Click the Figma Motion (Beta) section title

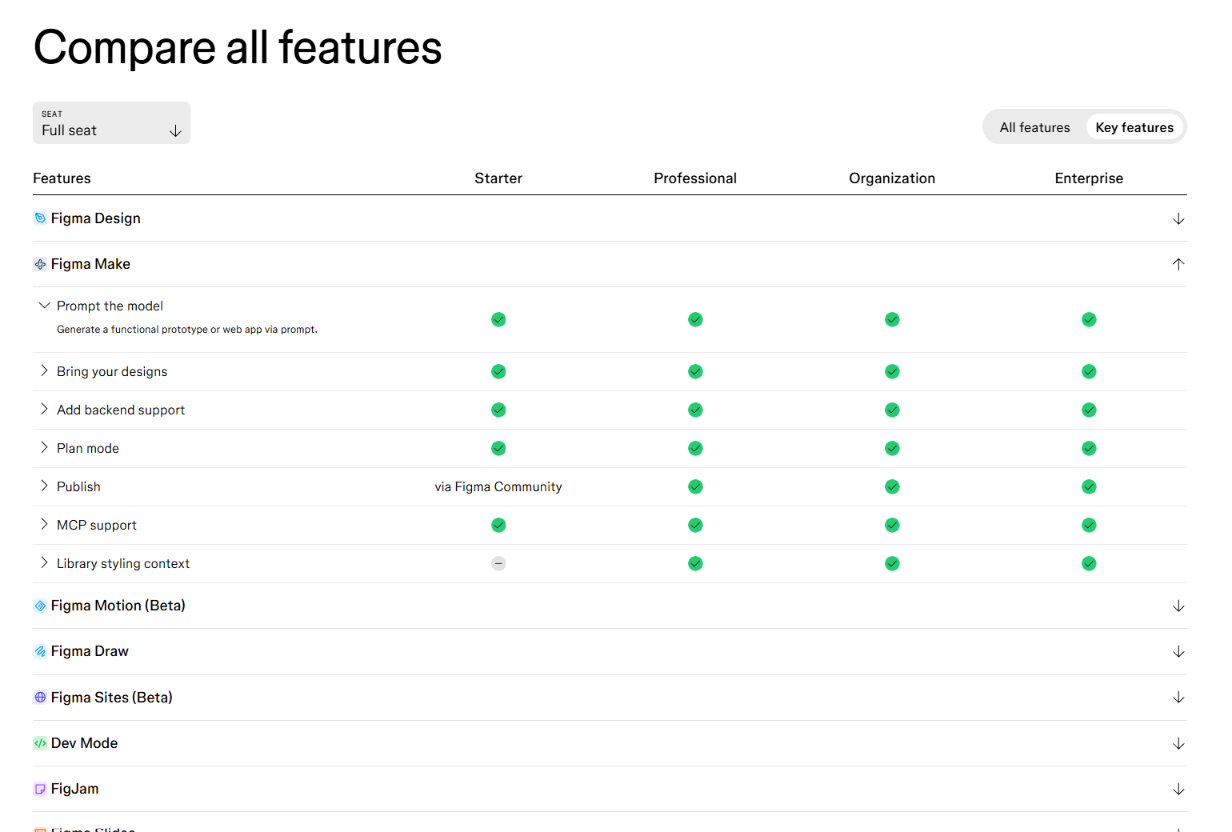point(118,606)
